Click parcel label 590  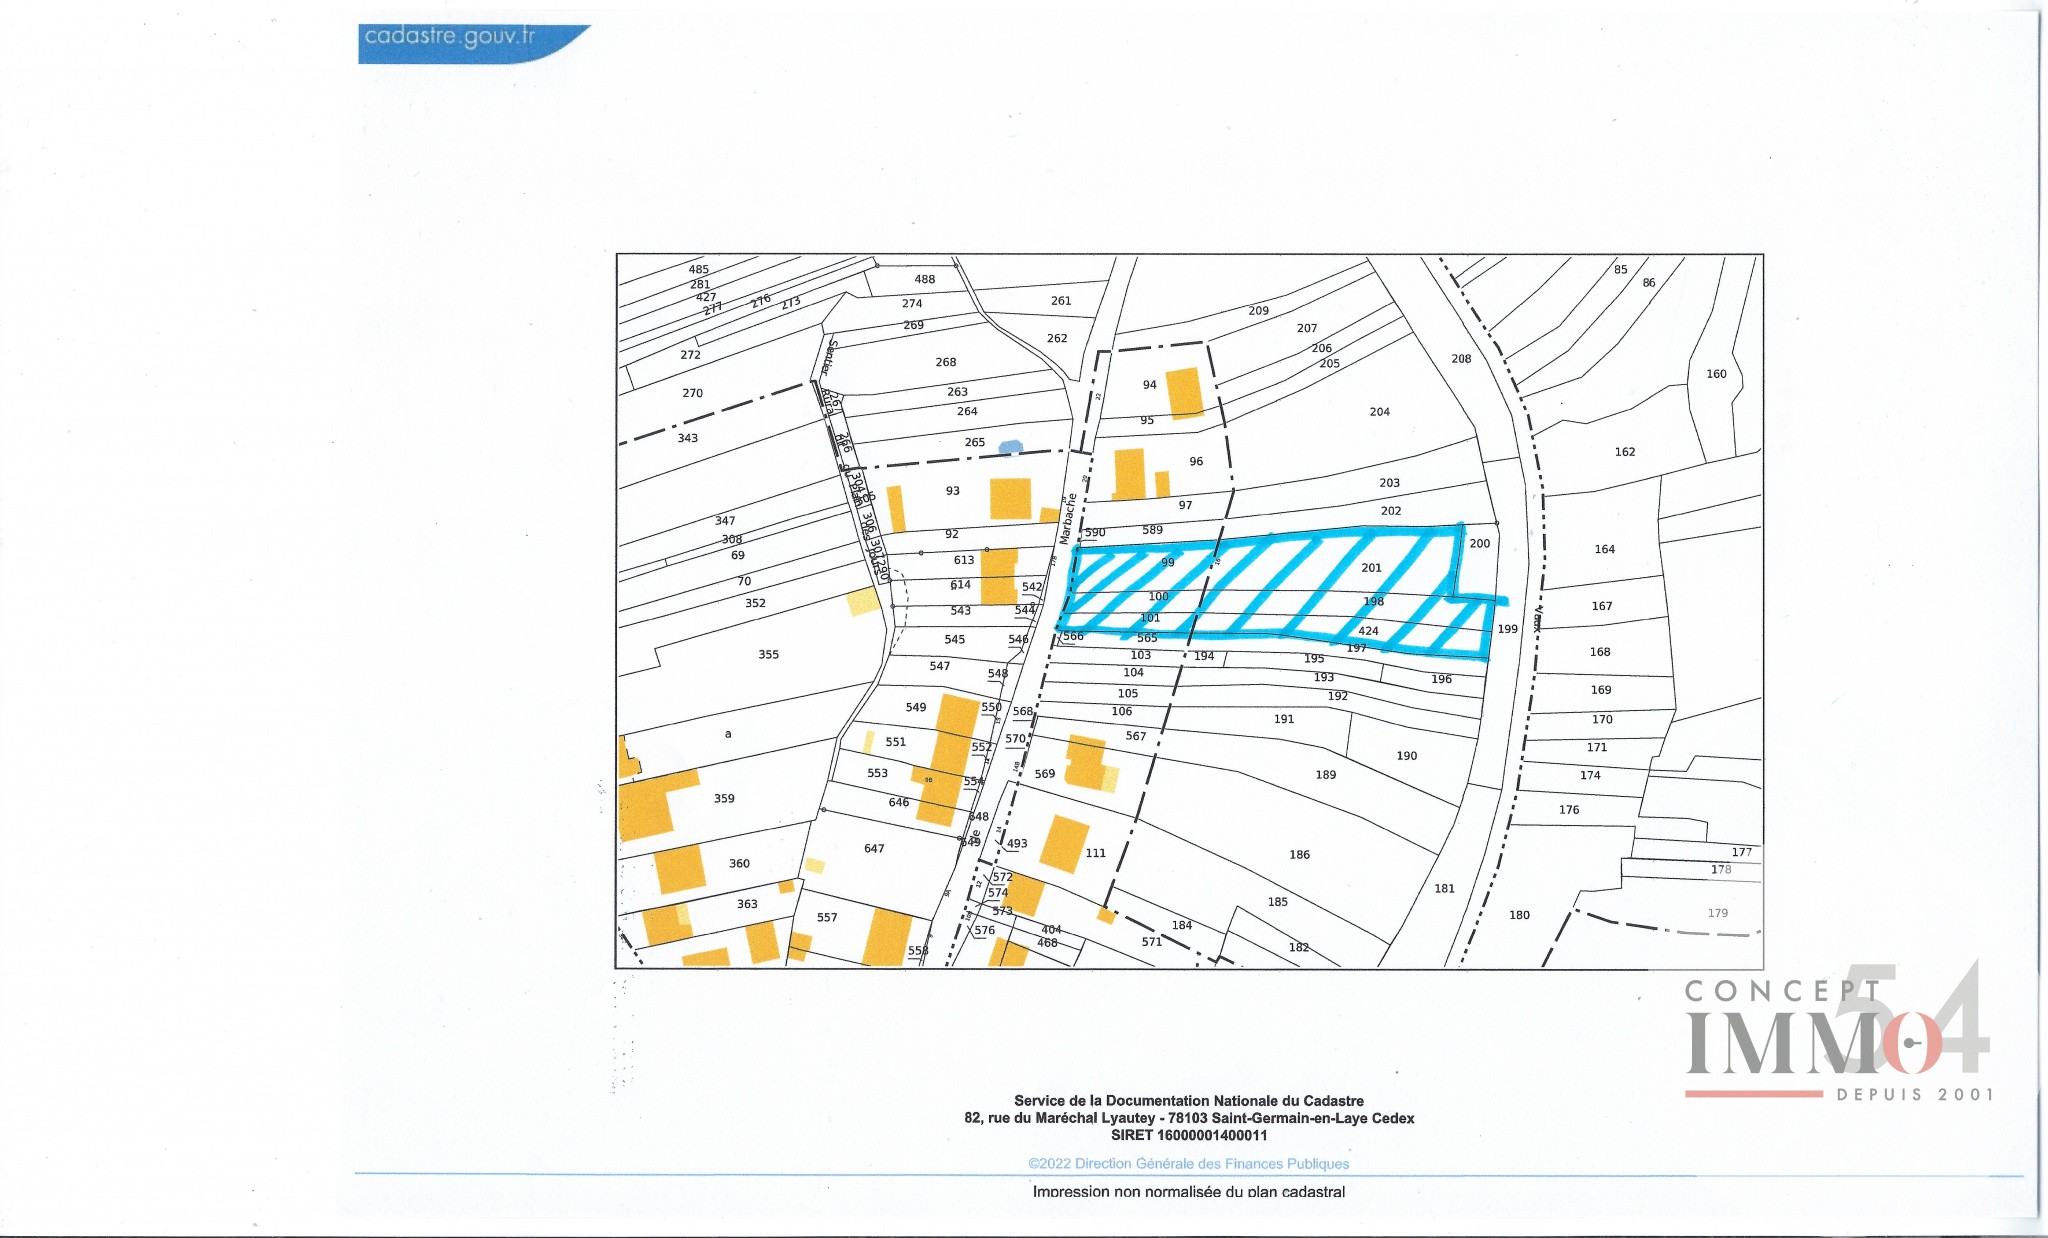(1096, 533)
